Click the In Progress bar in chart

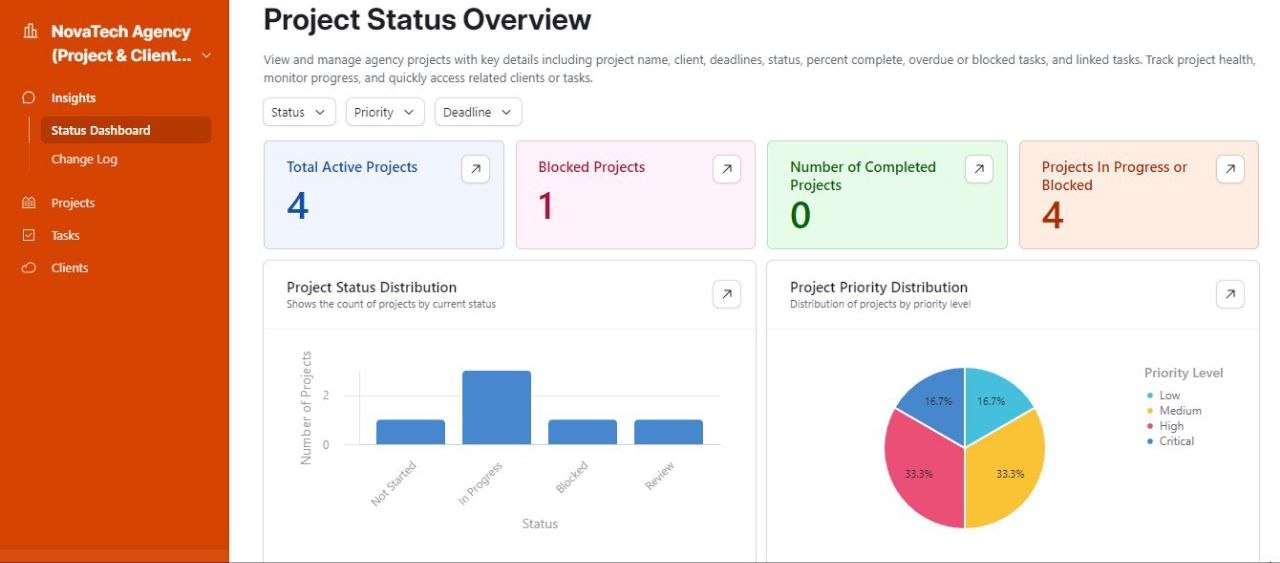coord(496,407)
